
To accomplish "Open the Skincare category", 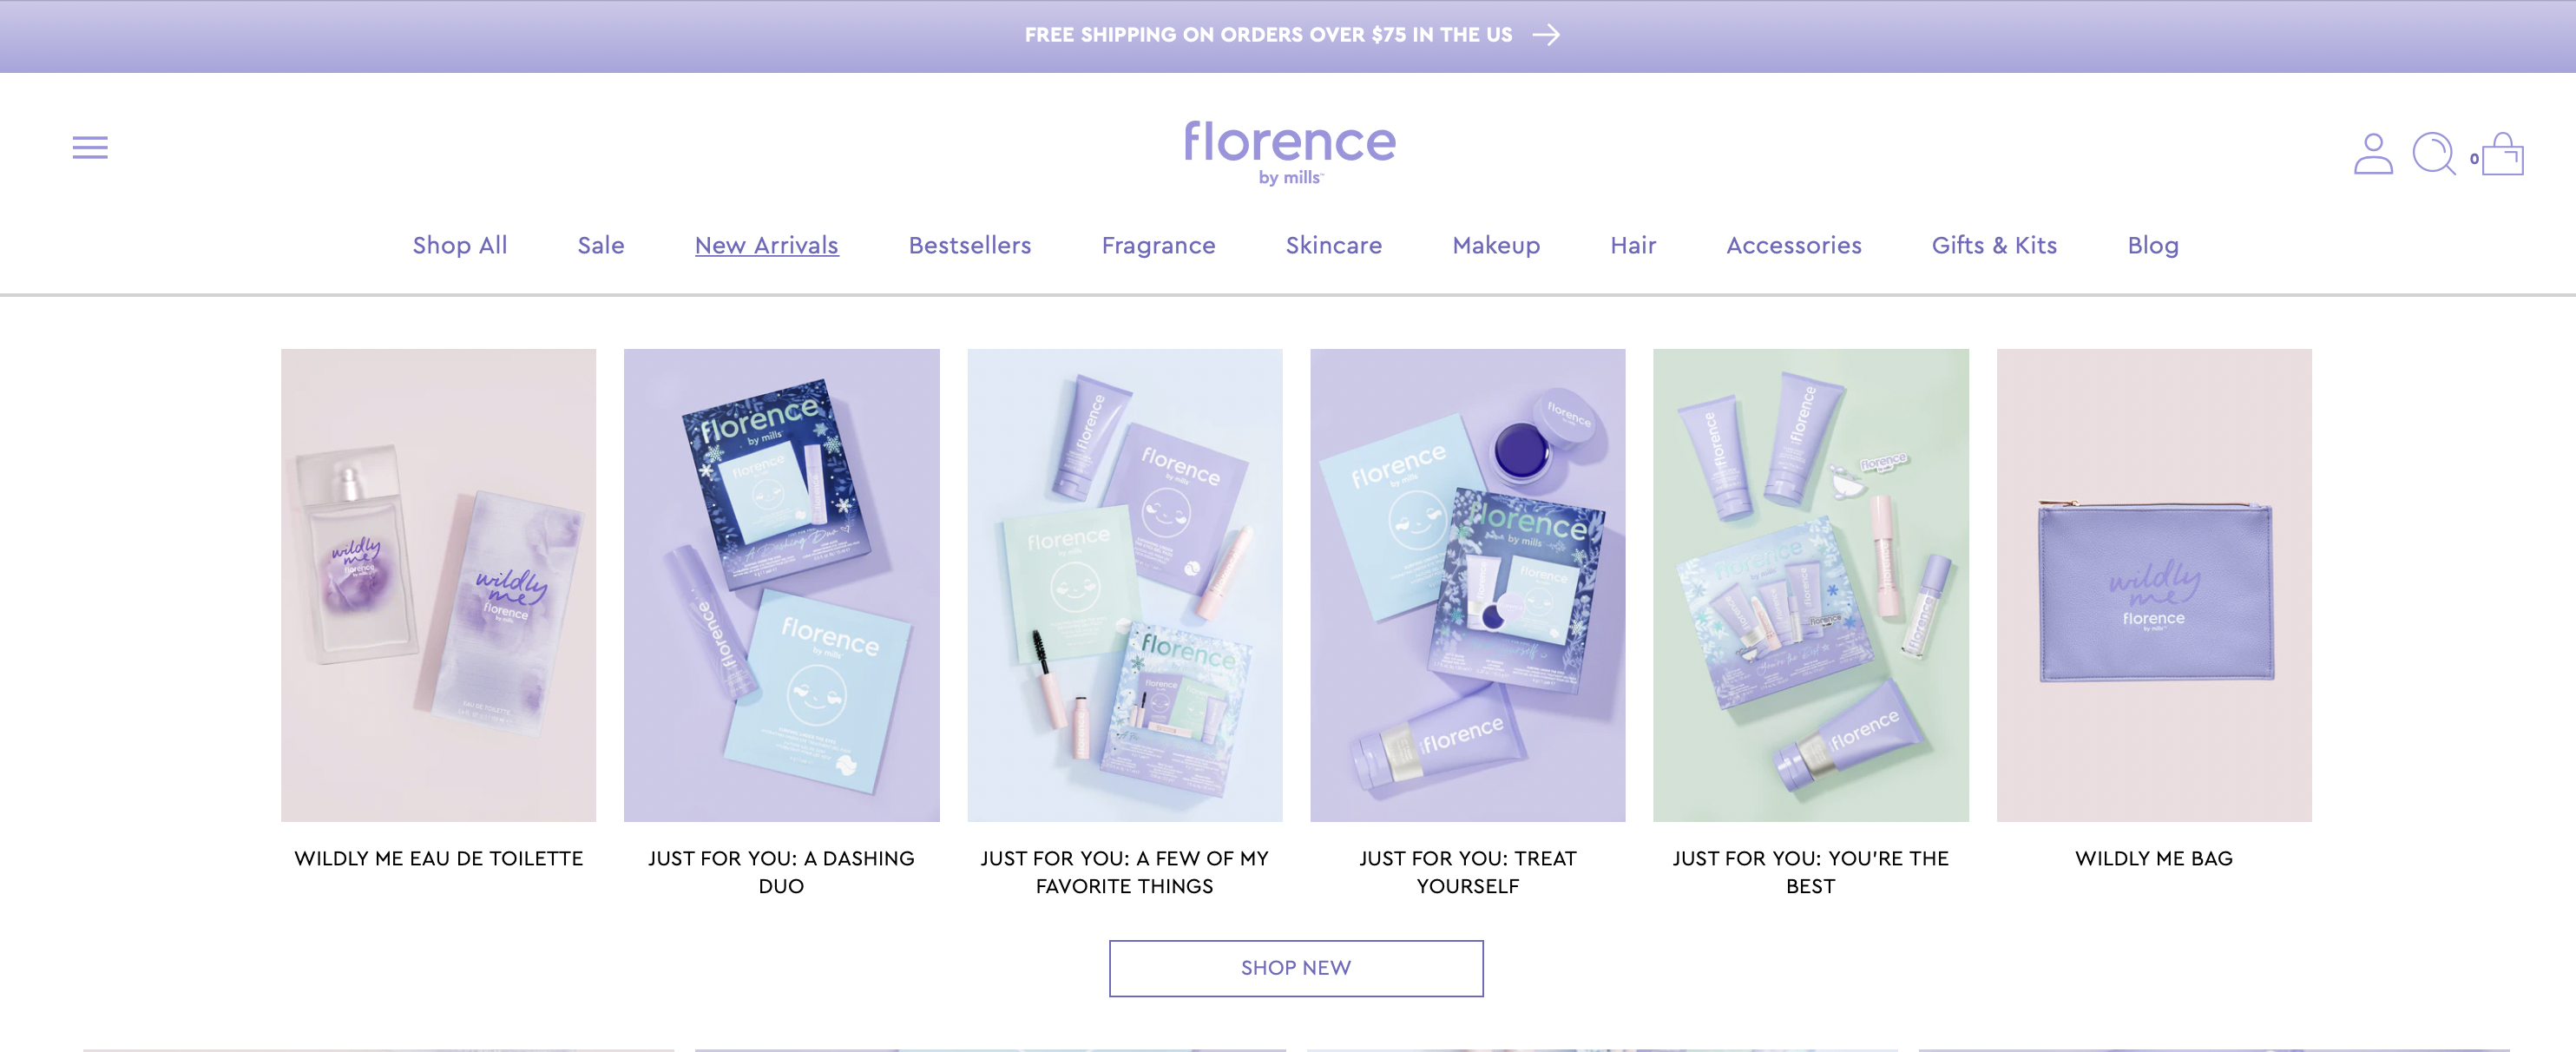I will [1334, 245].
